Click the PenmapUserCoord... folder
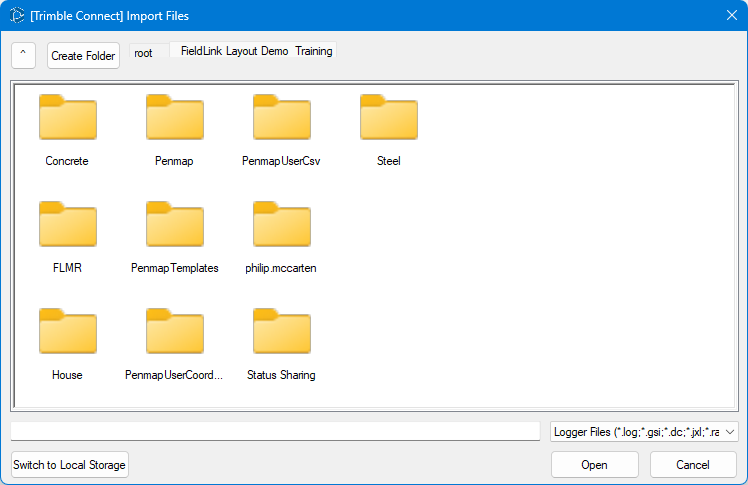The height and width of the screenshot is (485, 748). pyautogui.click(x=174, y=332)
